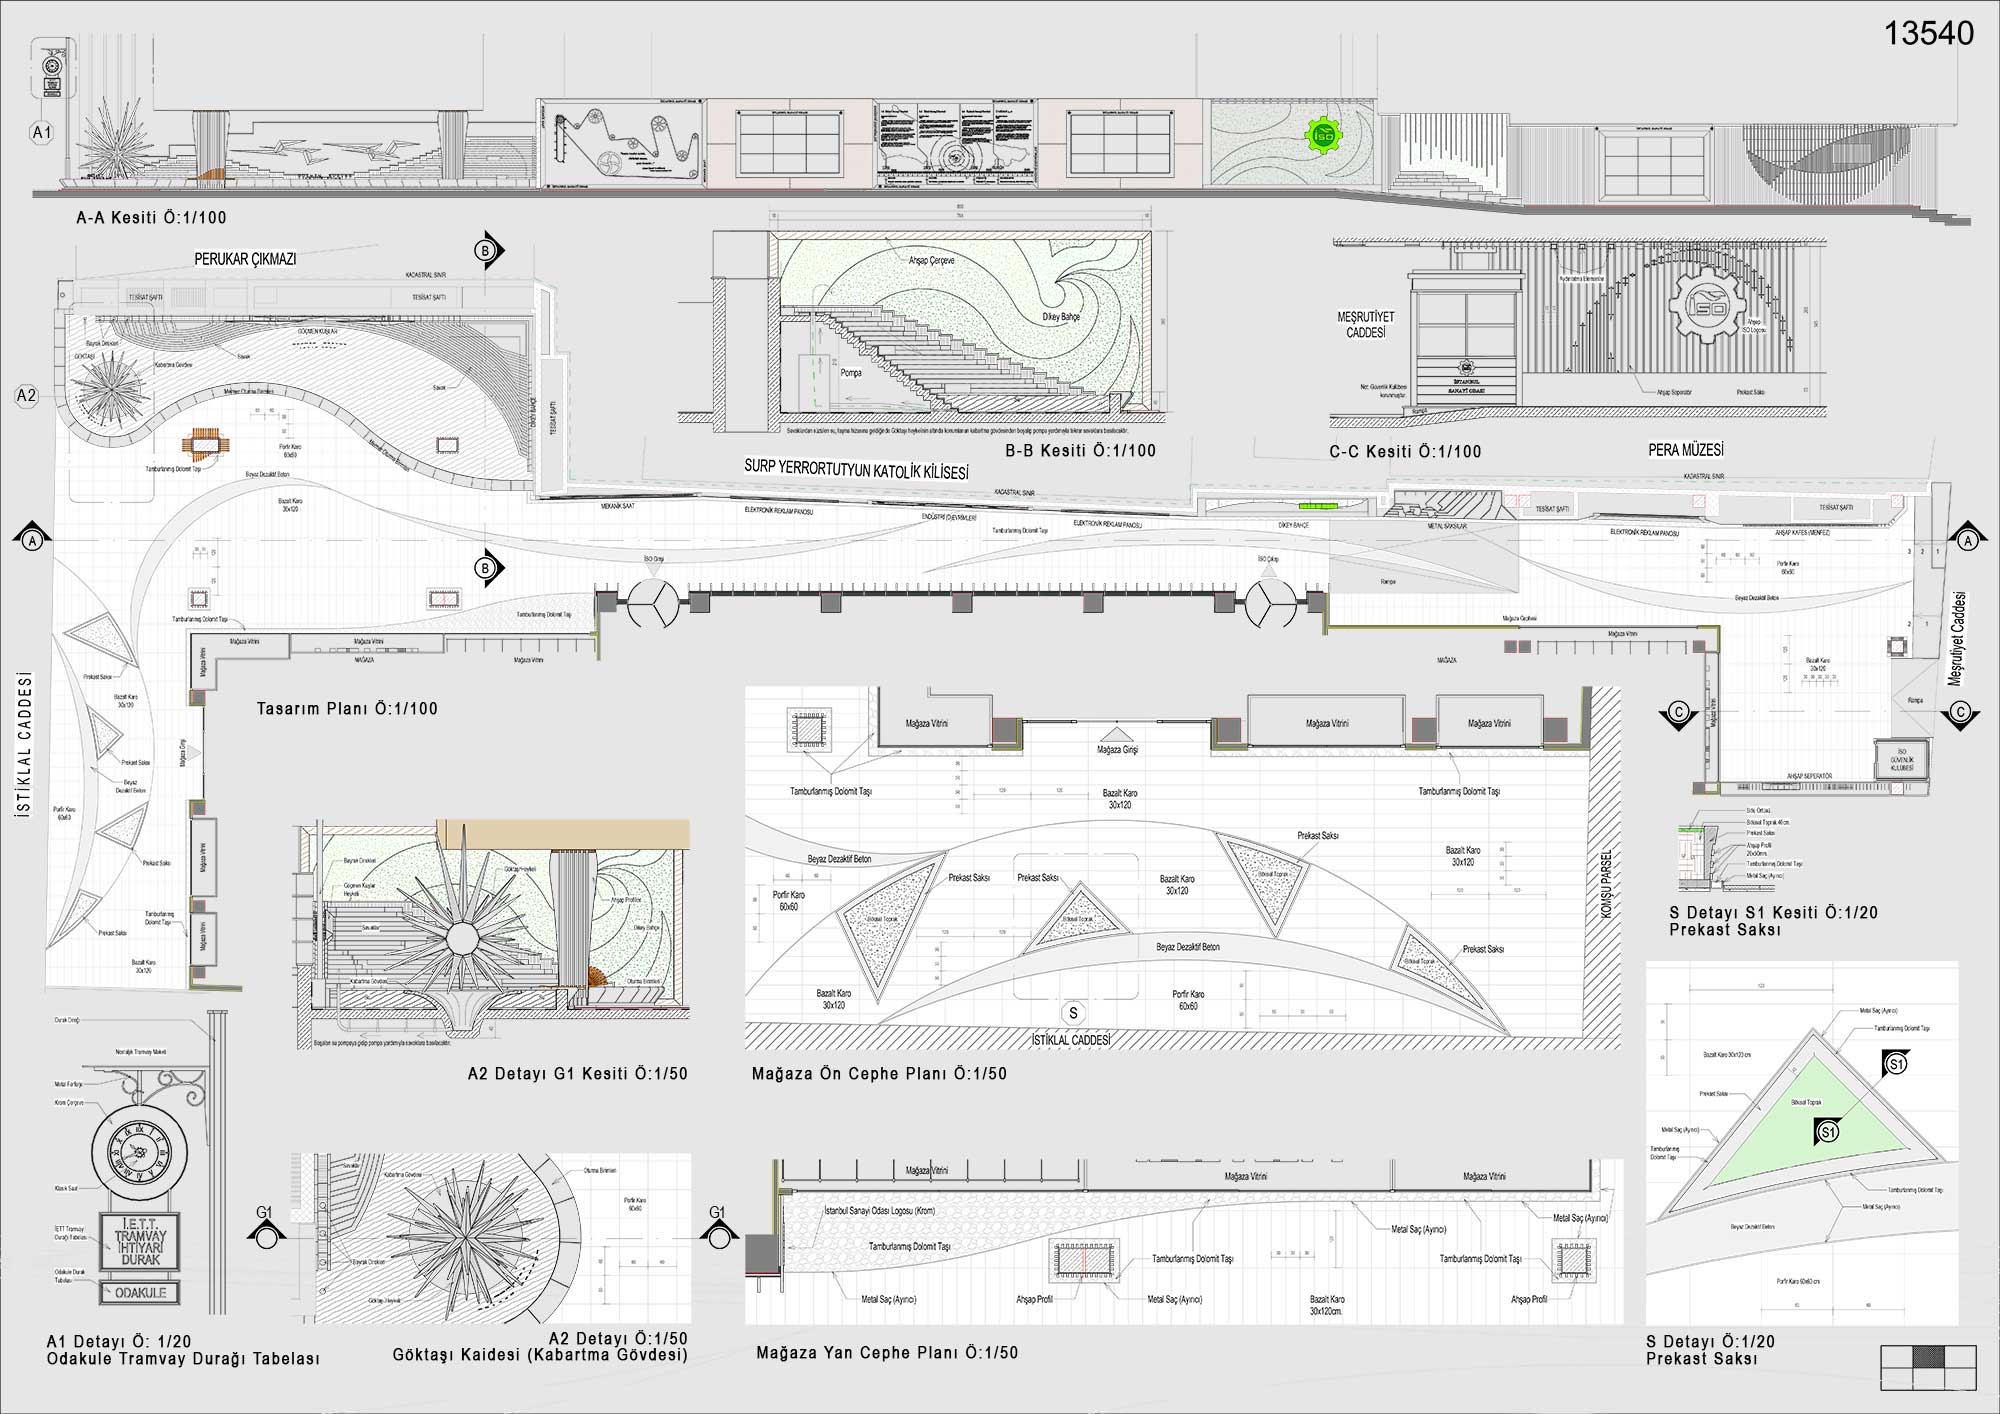This screenshot has width=2000, height=1414.
Task: Click the A-A Kesiti Ö:1/100 label
Action: point(152,217)
